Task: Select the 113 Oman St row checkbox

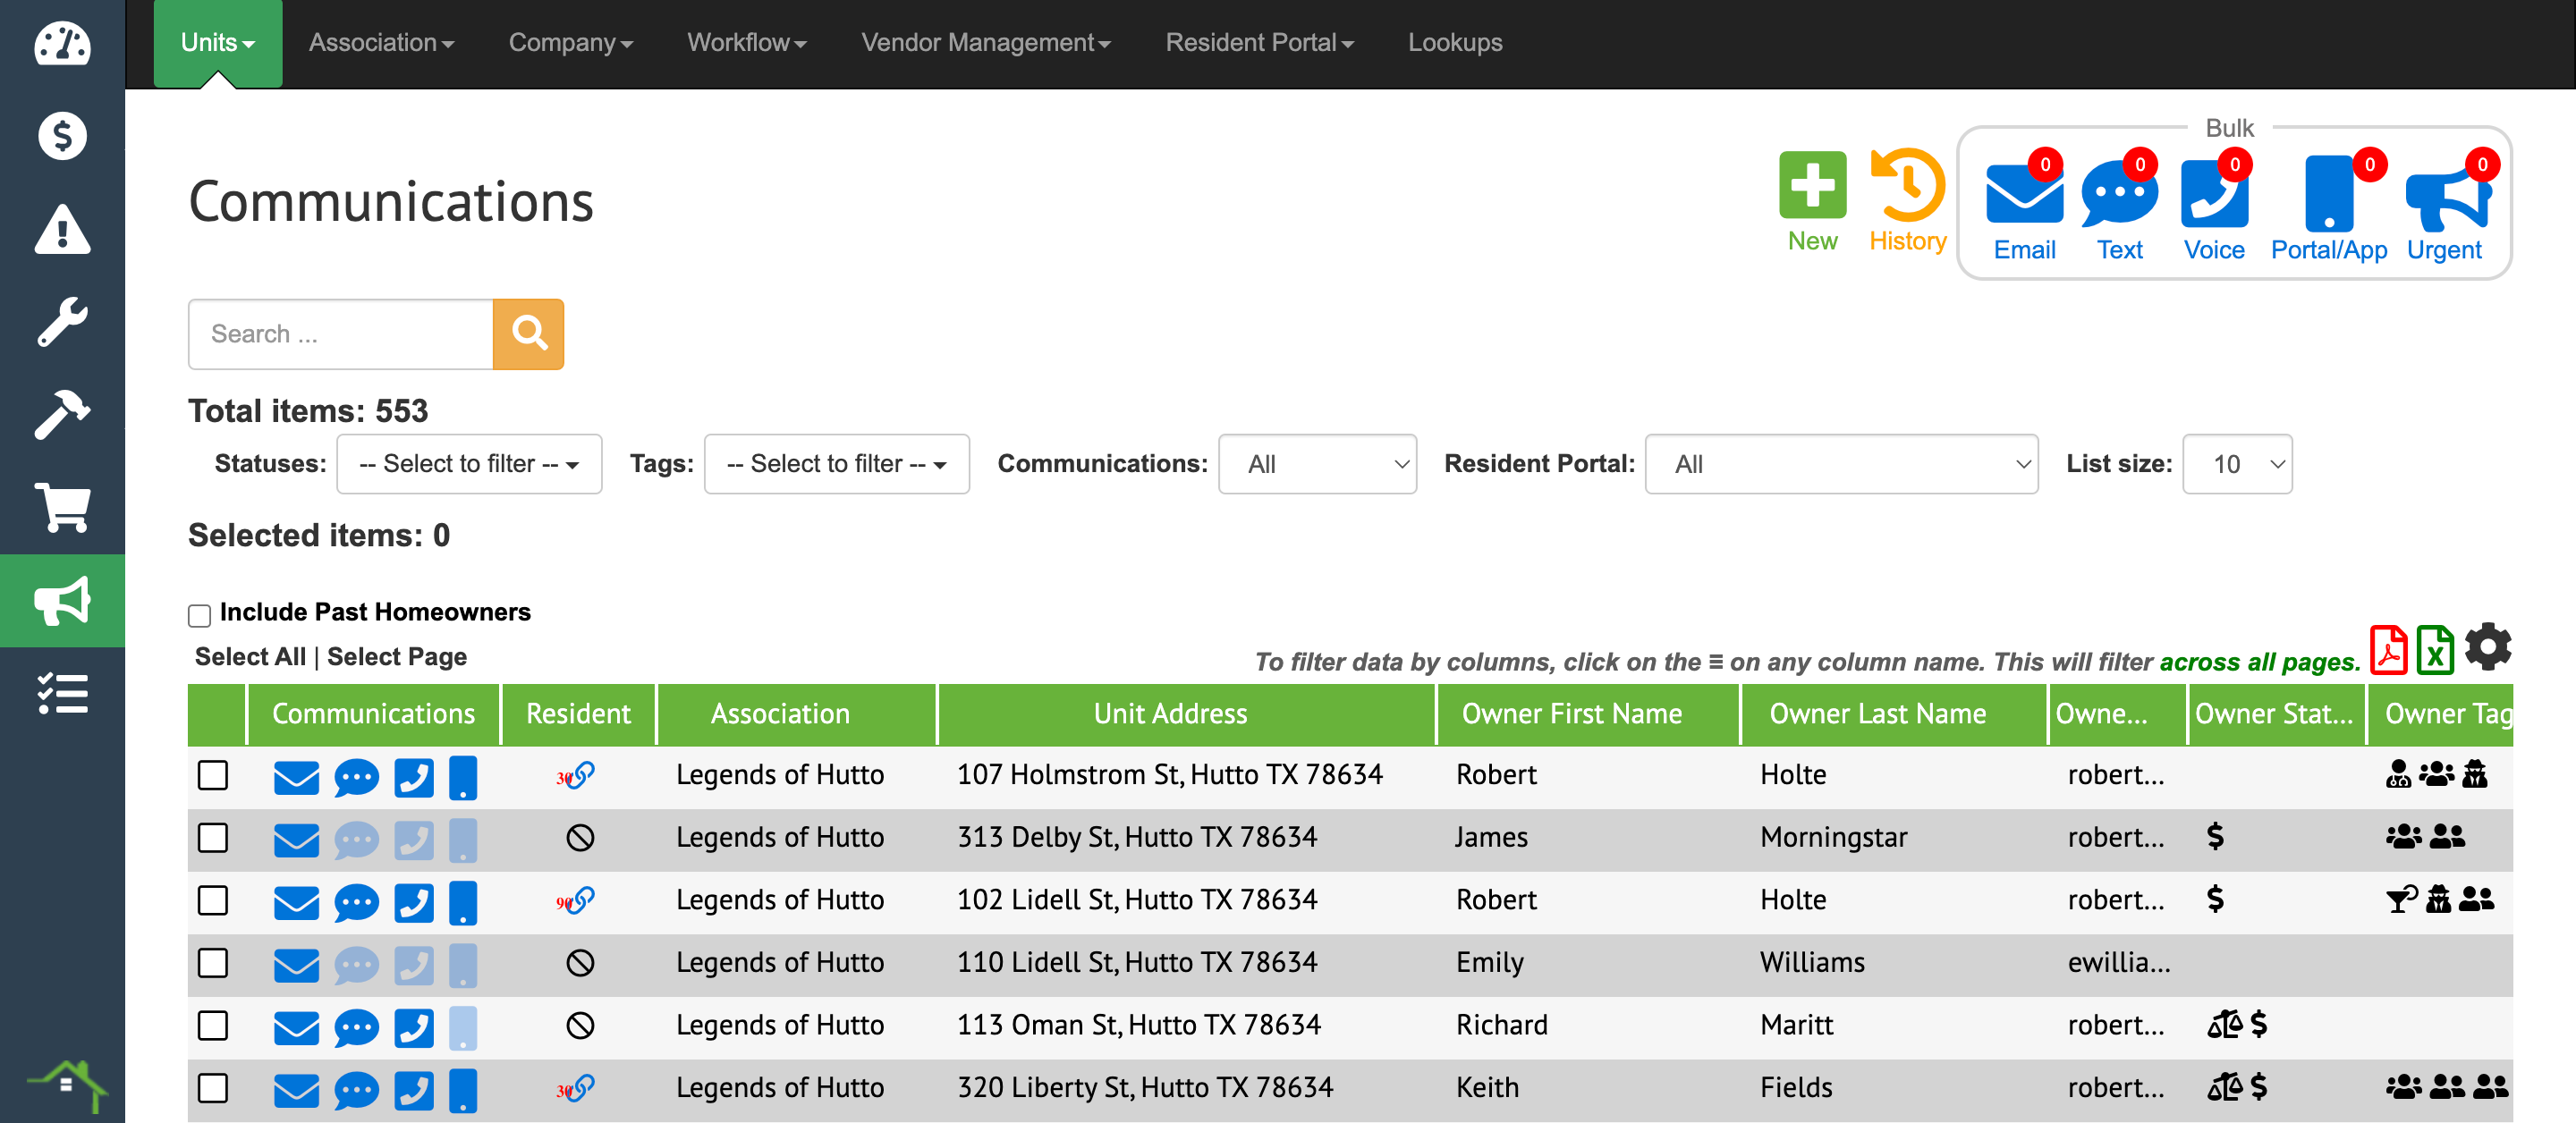Action: pyautogui.click(x=213, y=1025)
